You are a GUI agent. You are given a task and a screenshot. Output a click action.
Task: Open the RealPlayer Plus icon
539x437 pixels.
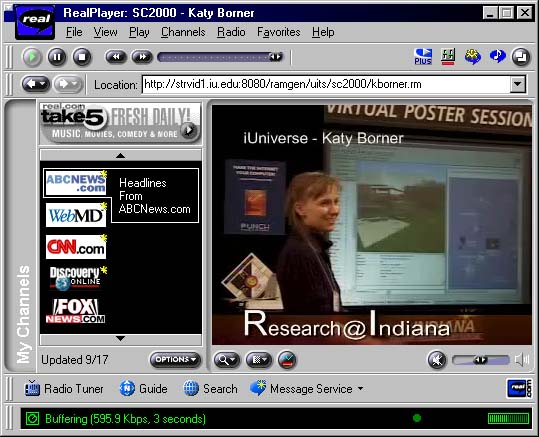[423, 56]
